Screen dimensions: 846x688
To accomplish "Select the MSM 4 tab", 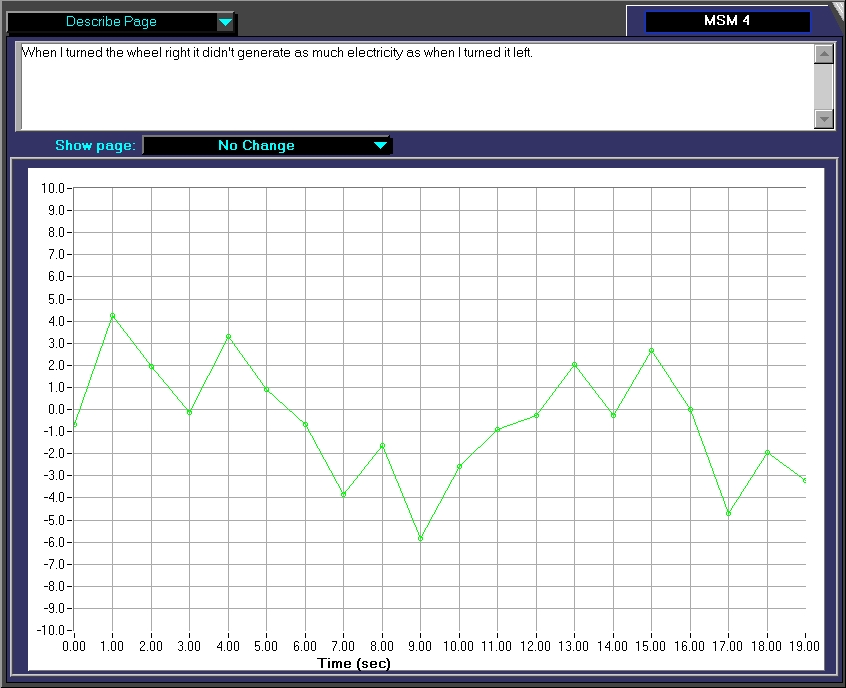I will [727, 21].
